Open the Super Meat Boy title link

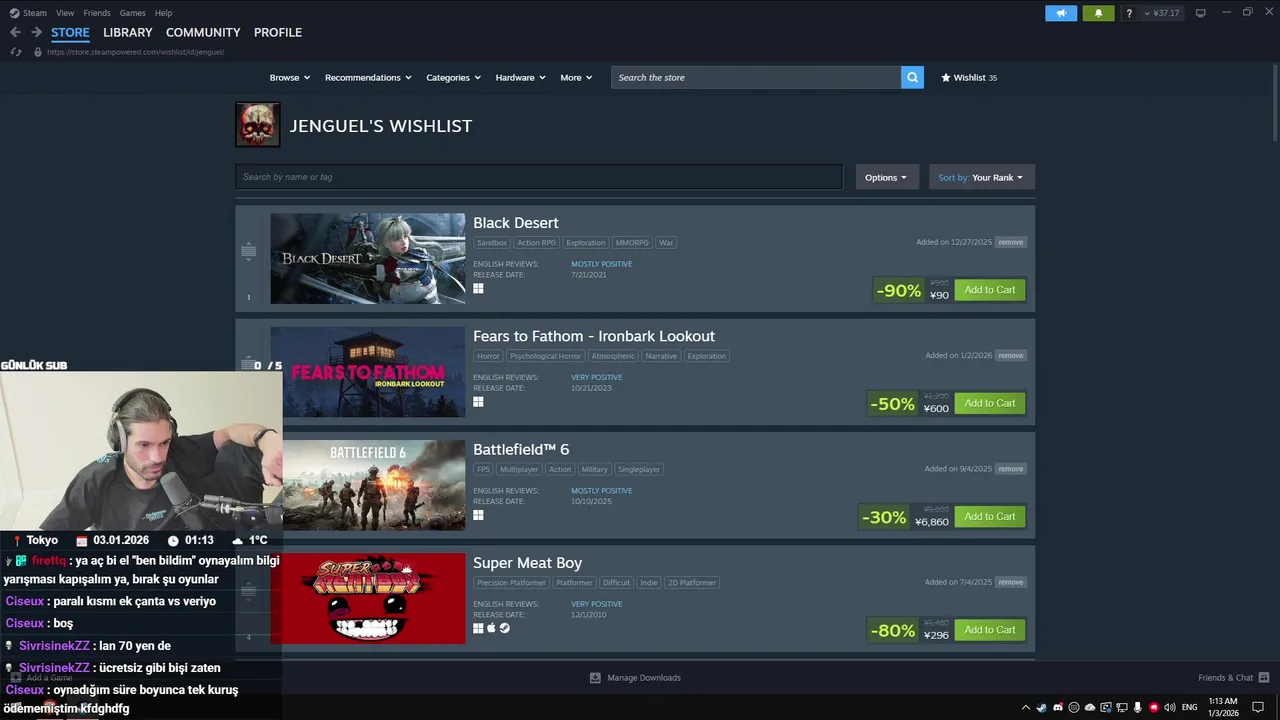(x=527, y=563)
